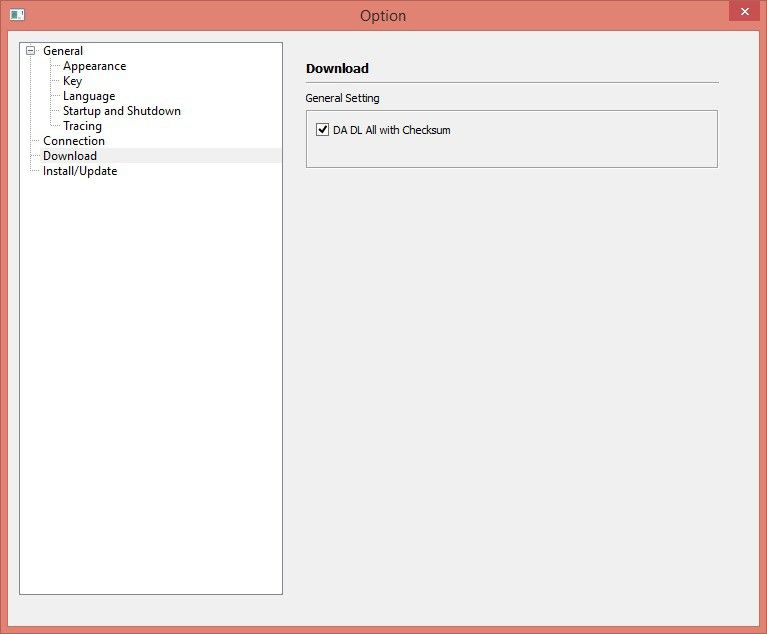
Task: Open the Key settings page
Action: (72, 81)
